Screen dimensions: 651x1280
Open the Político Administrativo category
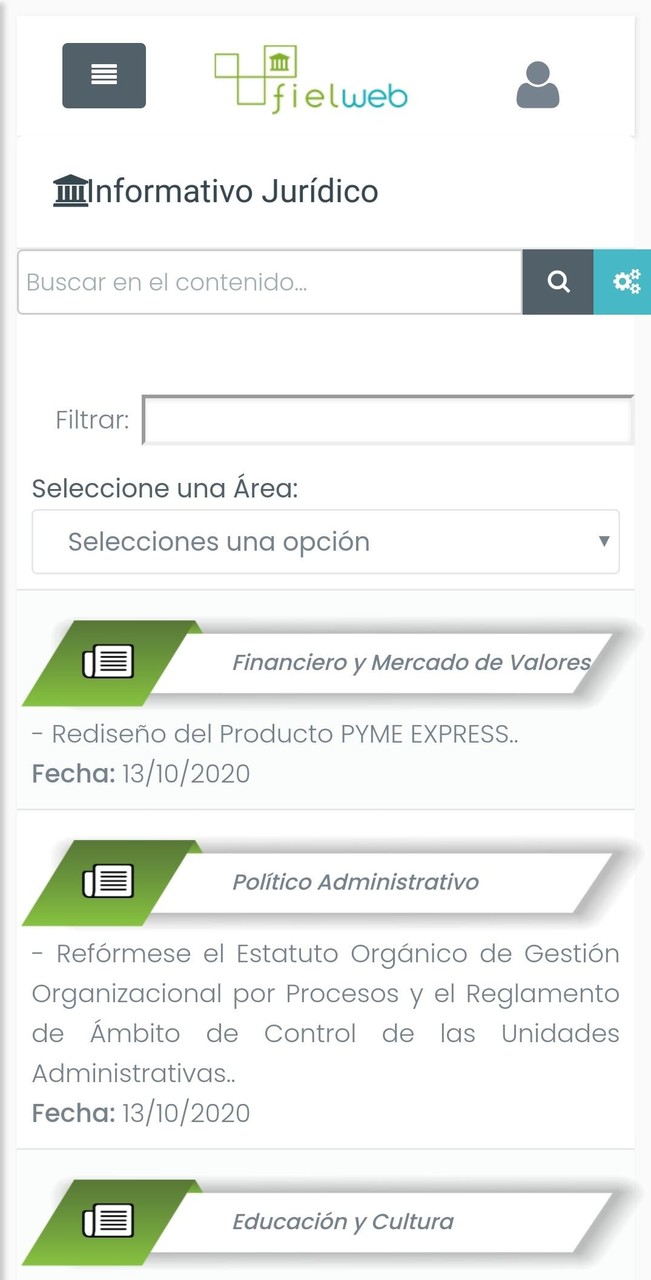(356, 882)
